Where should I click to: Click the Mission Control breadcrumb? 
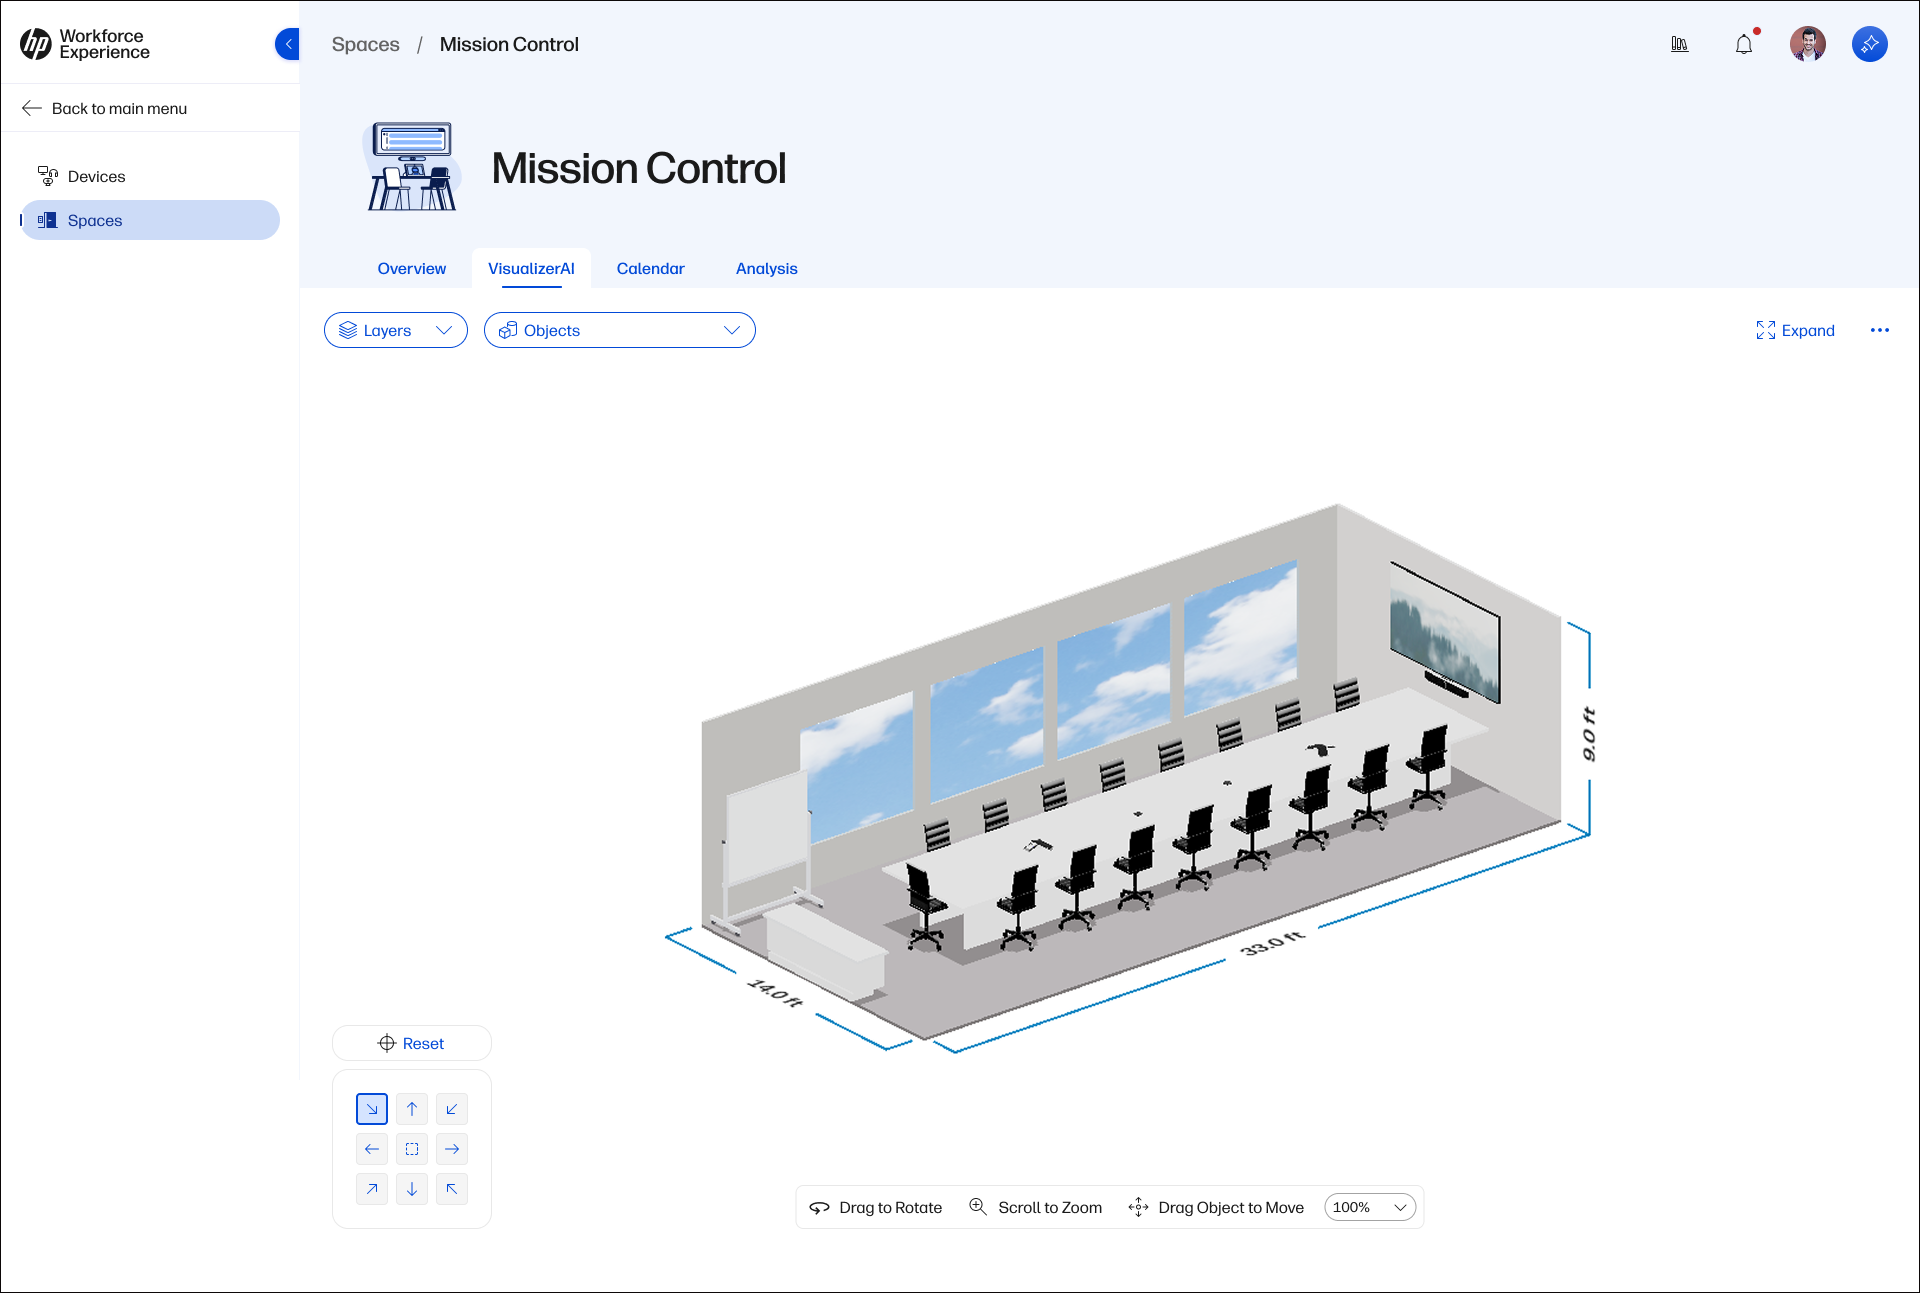509,44
